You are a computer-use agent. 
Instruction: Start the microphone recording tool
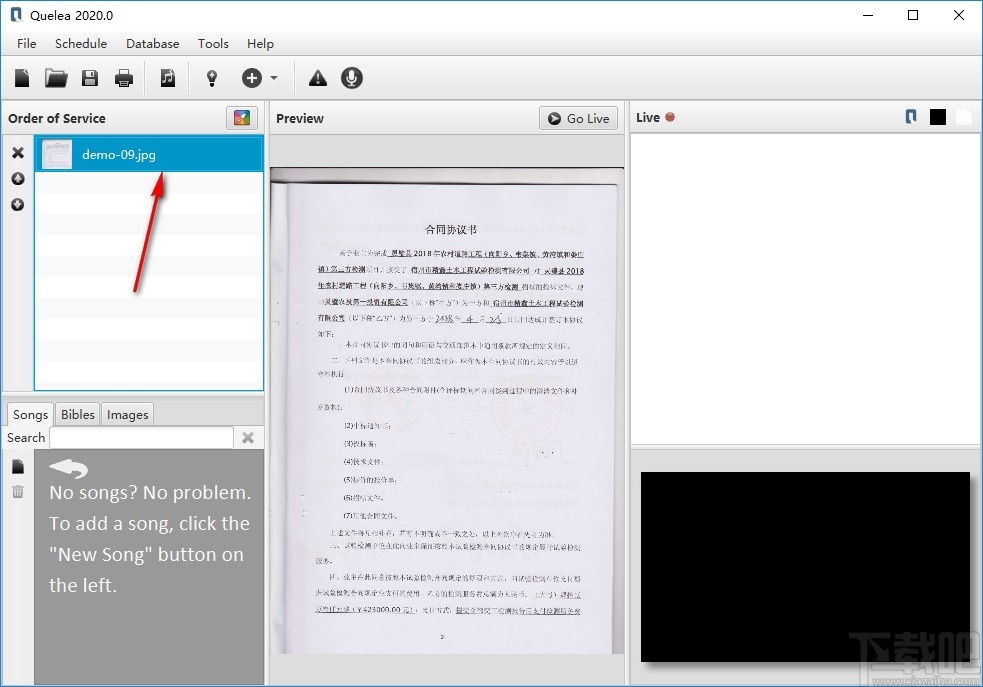(351, 78)
